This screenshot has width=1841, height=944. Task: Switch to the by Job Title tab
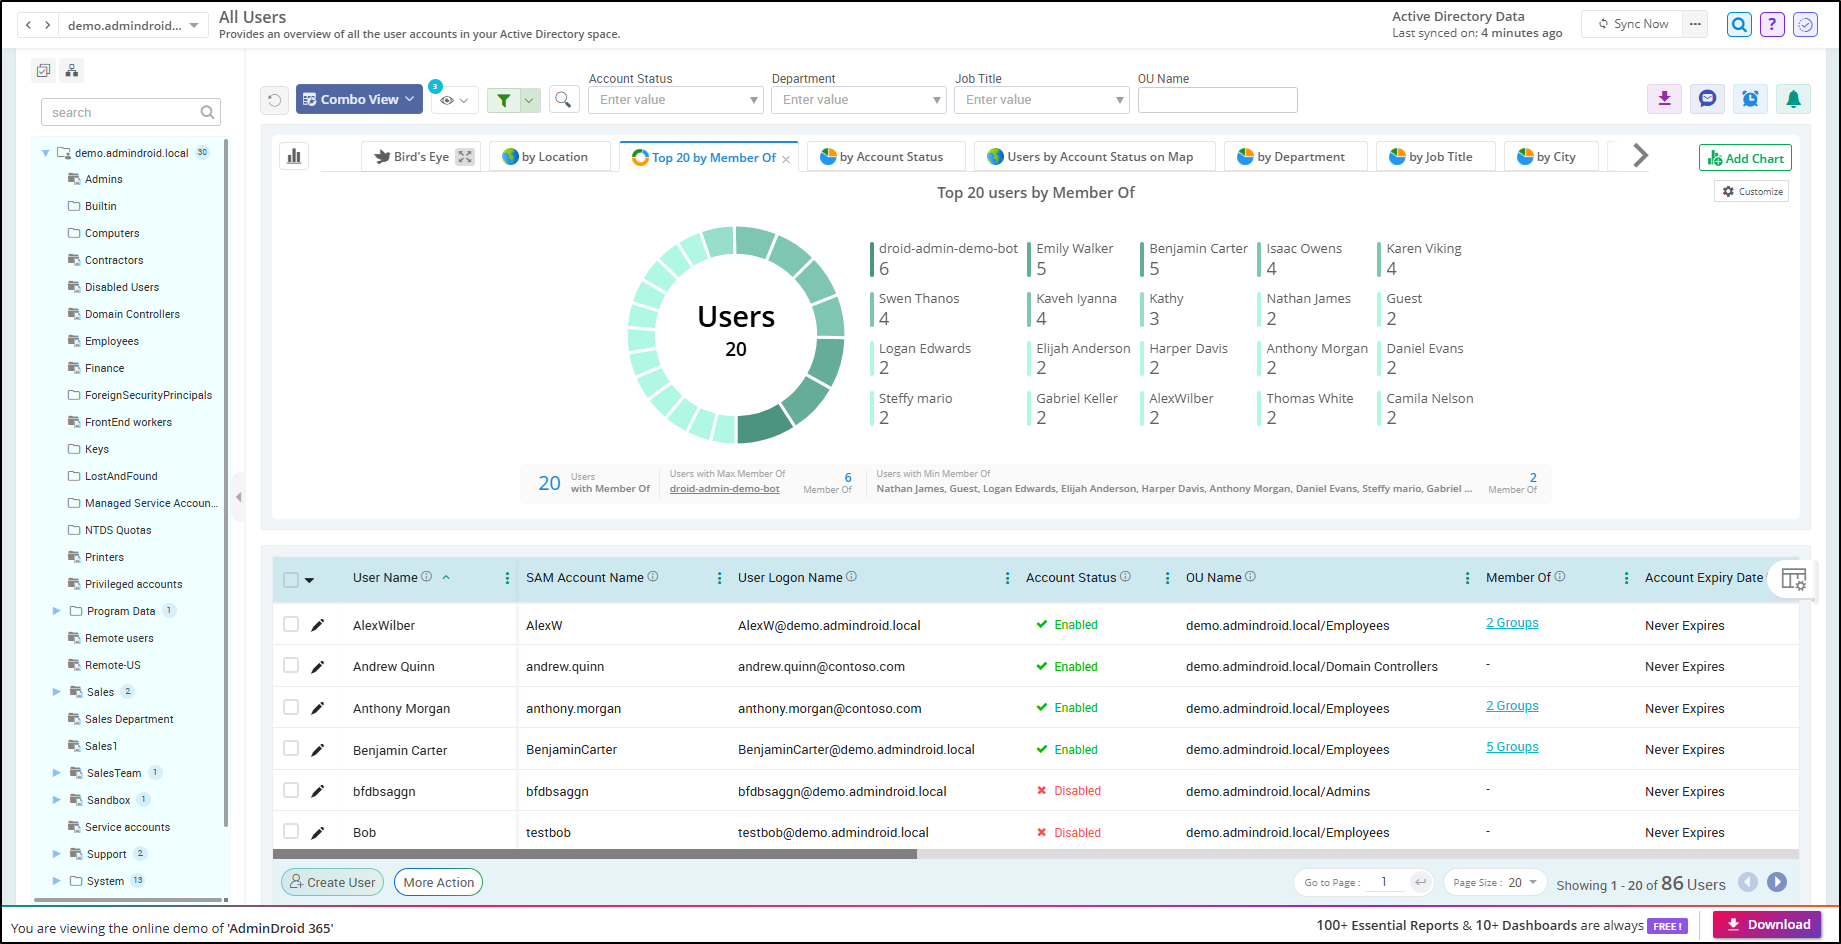1436,157
